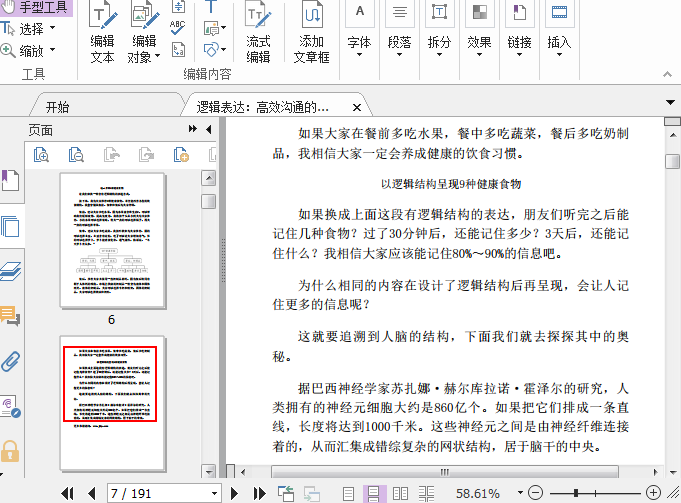Open the 缩放 zoom tool dropdown
Image resolution: width=681 pixels, height=503 pixels.
tap(53, 50)
